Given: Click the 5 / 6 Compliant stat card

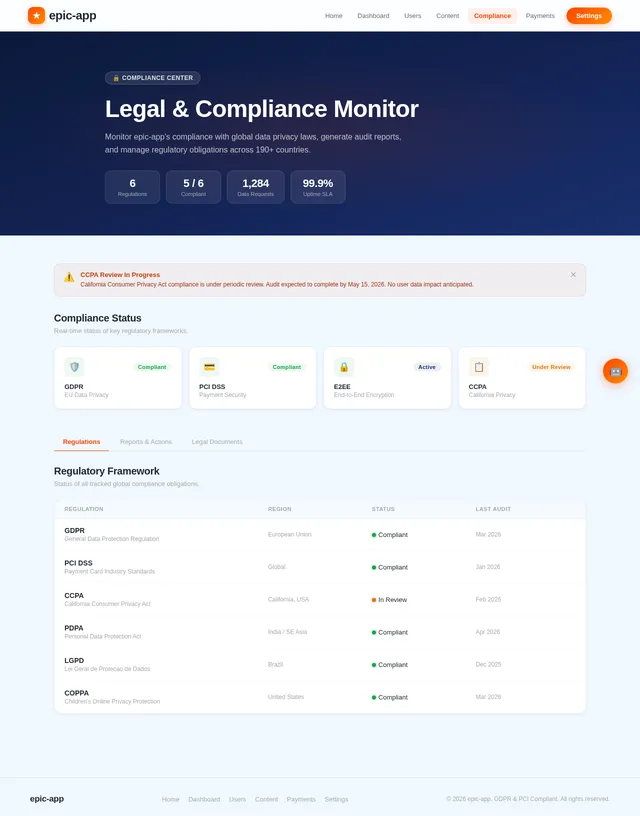Looking at the screenshot, I should (x=194, y=187).
